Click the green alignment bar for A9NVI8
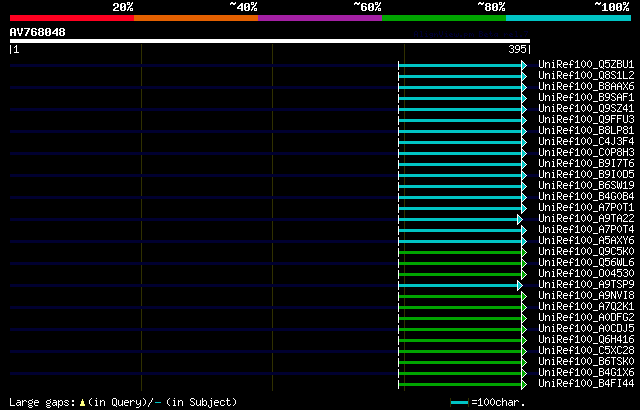 (460, 297)
